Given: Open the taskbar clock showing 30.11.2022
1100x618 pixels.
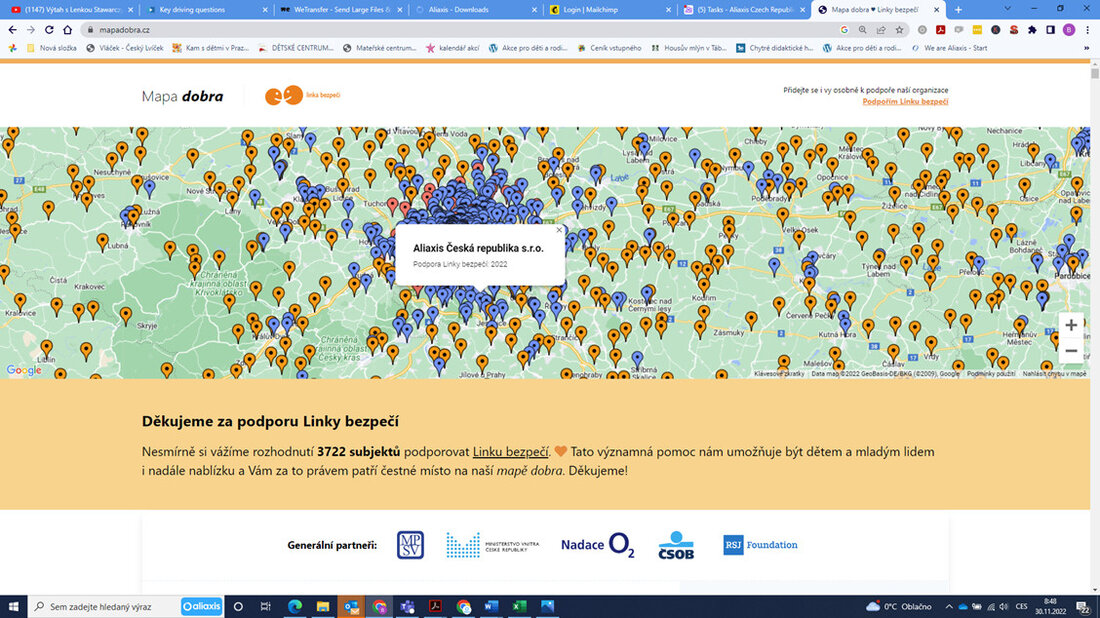Looking at the screenshot, I should 1050,607.
